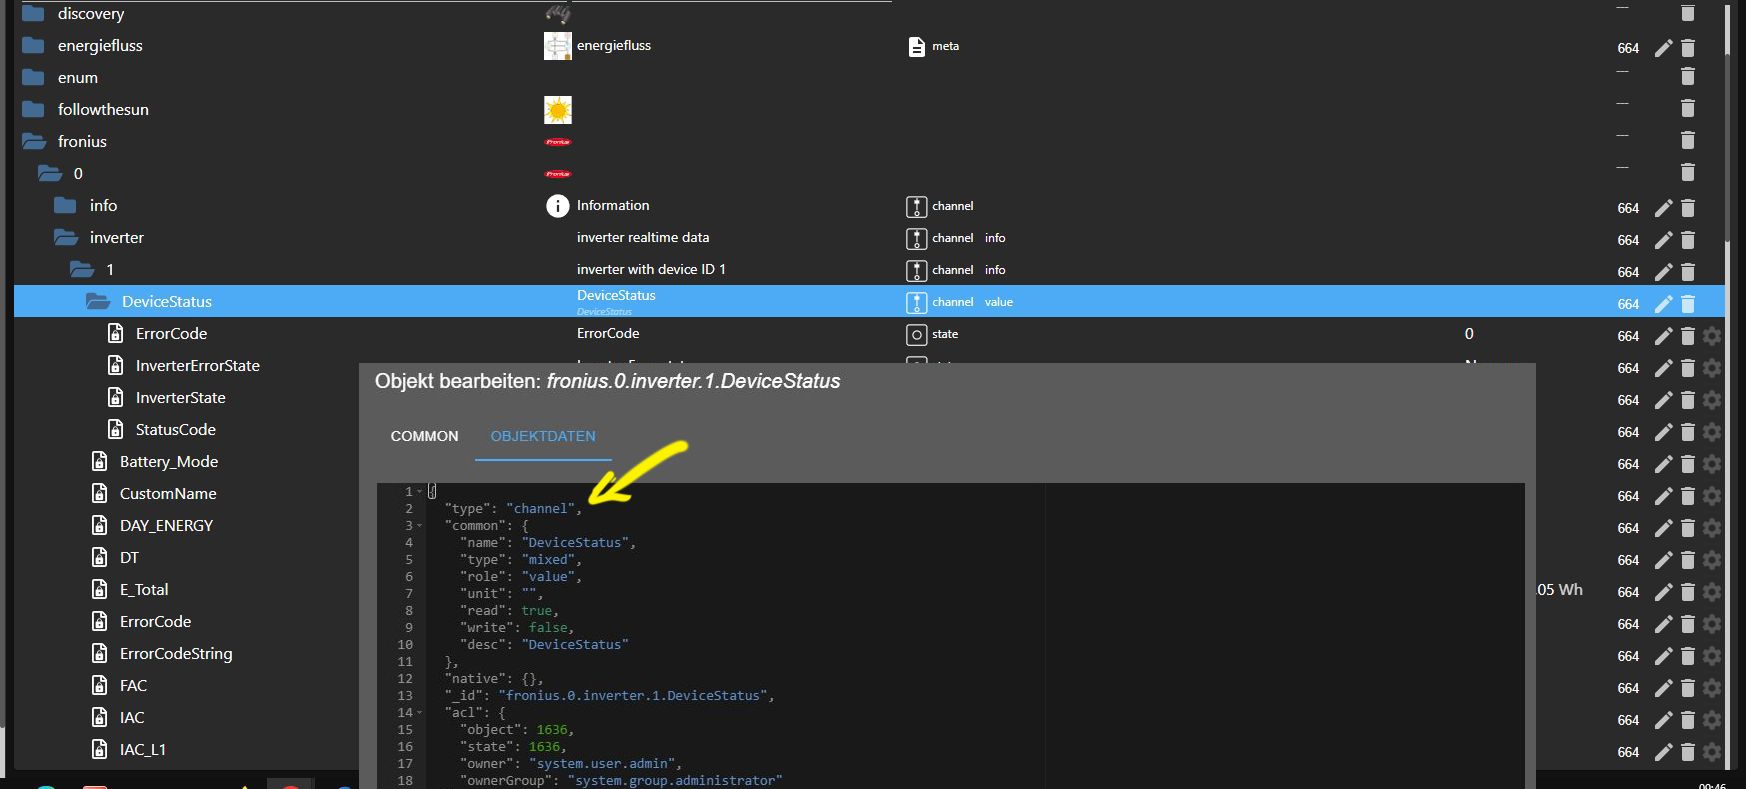Click the Information circle icon of info row
This screenshot has height=789, width=1746.
point(557,206)
